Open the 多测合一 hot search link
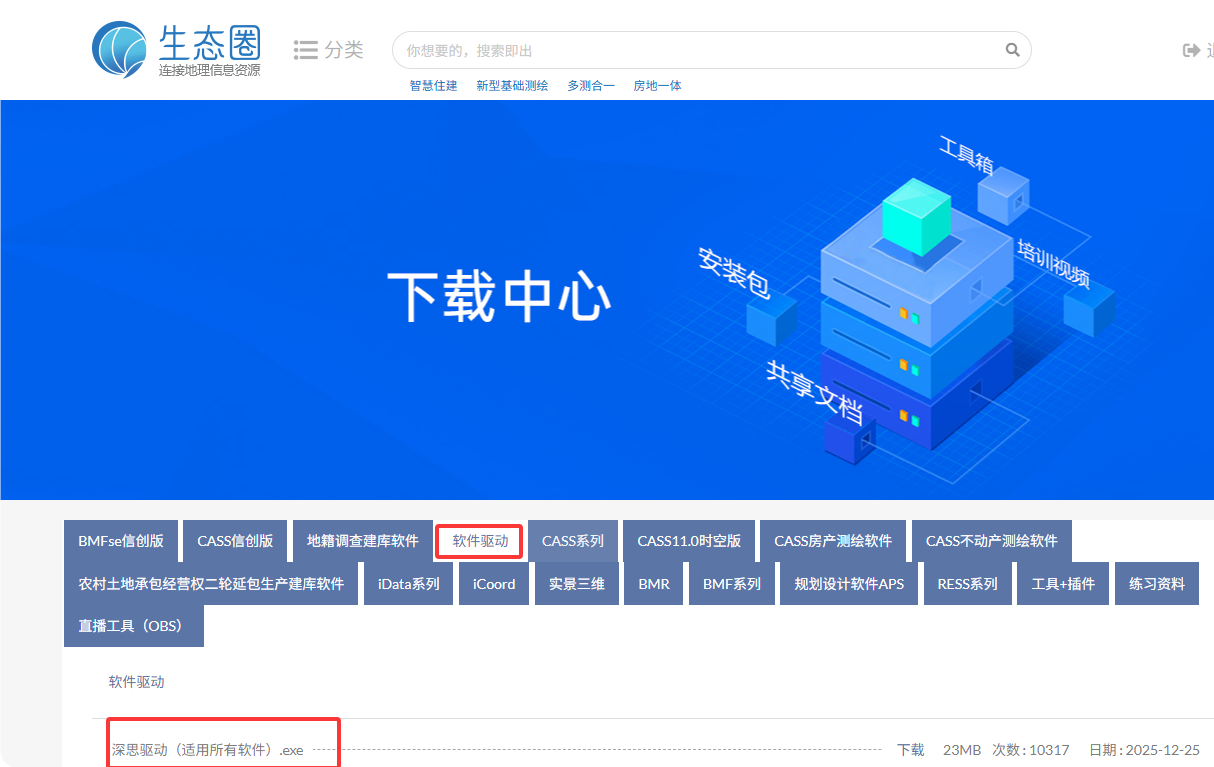Screen dimensions: 1214x767 591,86
